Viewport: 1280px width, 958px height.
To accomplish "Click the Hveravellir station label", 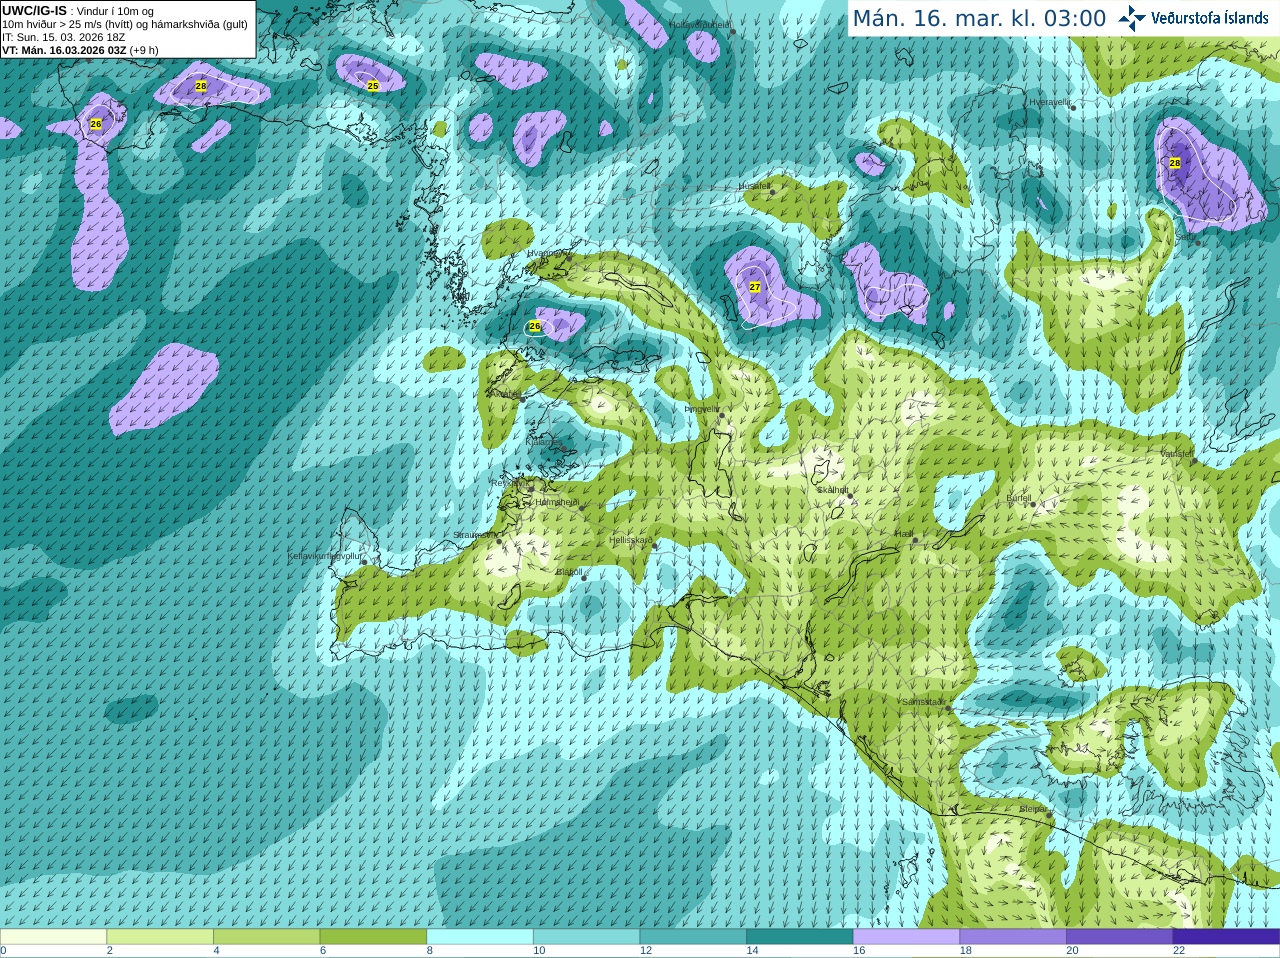I will pos(1050,102).
